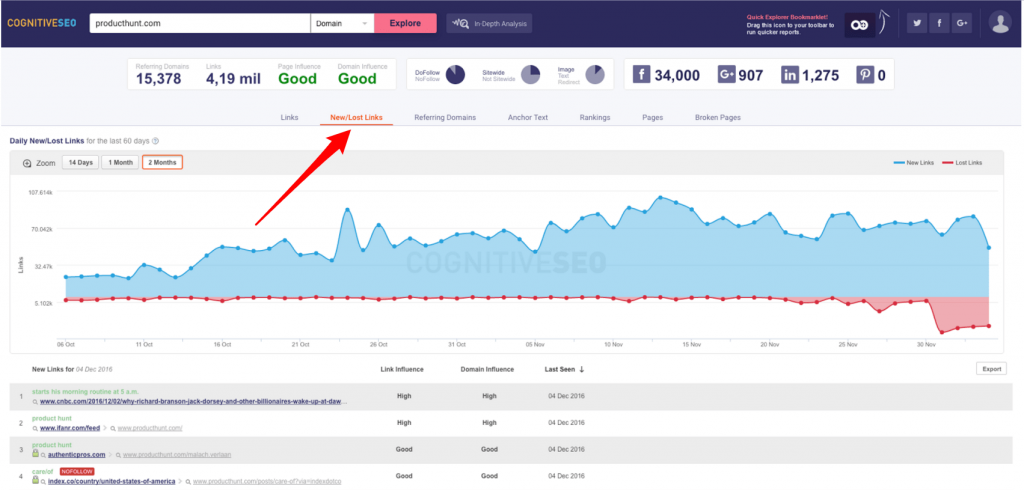
Task: Open the www.ifanr.com/feed link
Action: pyautogui.click(x=70, y=428)
